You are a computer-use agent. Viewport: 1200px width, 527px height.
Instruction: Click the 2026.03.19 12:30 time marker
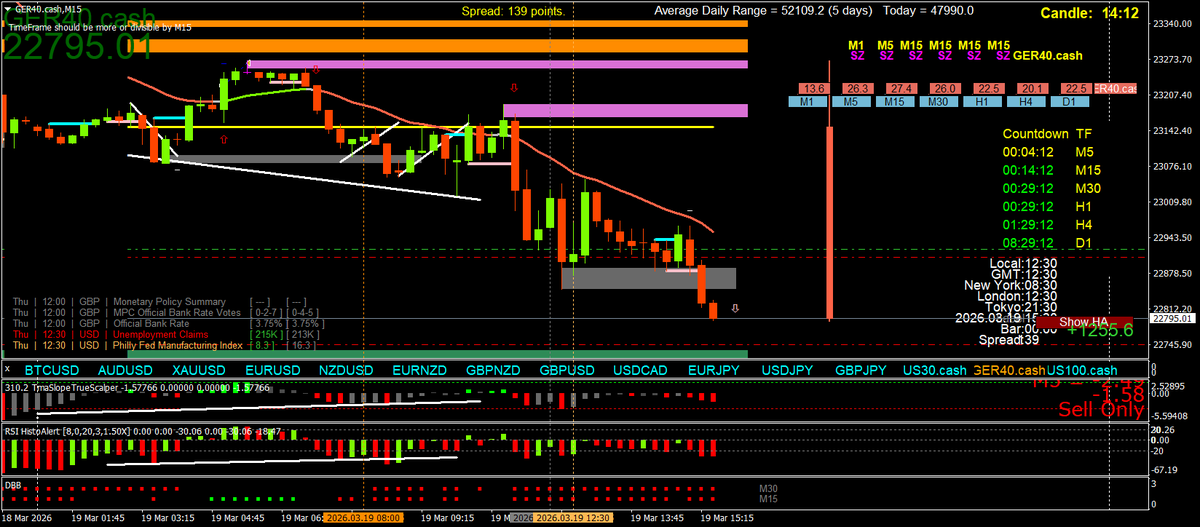pyautogui.click(x=575, y=519)
